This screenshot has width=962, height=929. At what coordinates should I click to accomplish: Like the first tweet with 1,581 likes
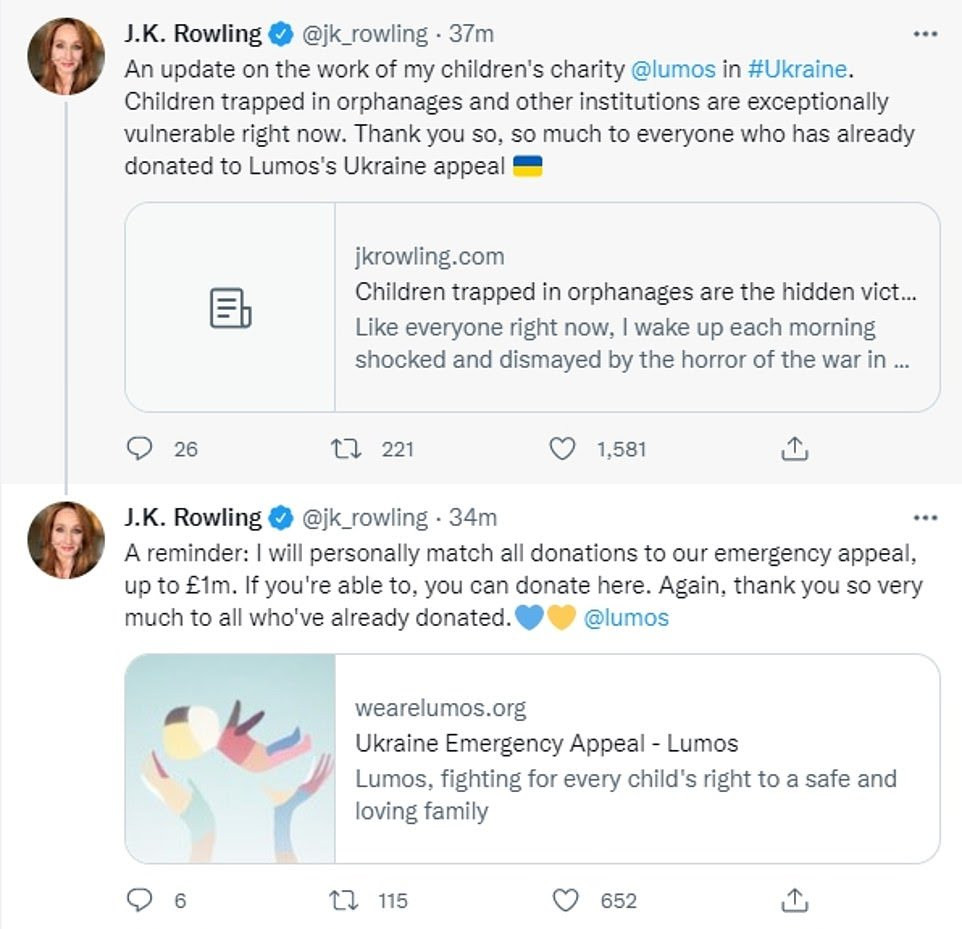pyautogui.click(x=565, y=449)
